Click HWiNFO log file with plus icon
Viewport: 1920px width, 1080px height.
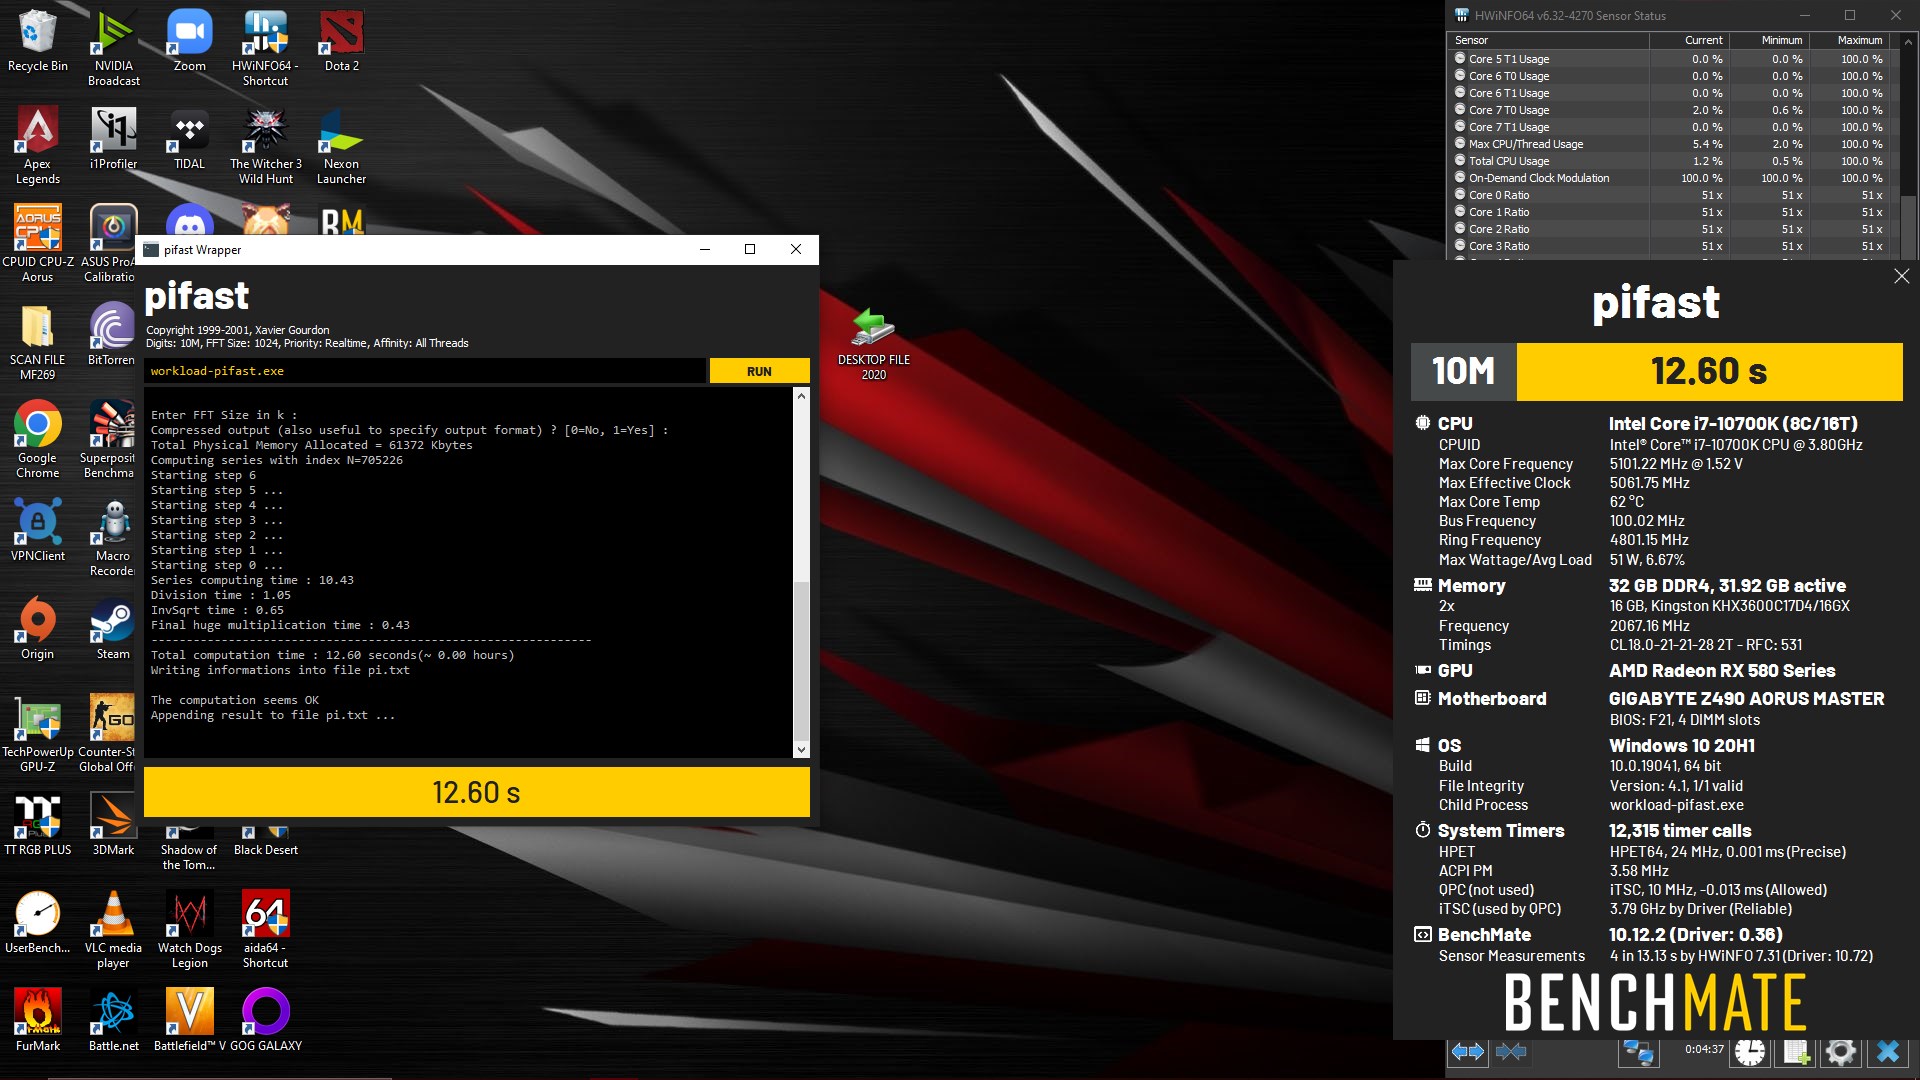(1796, 1051)
